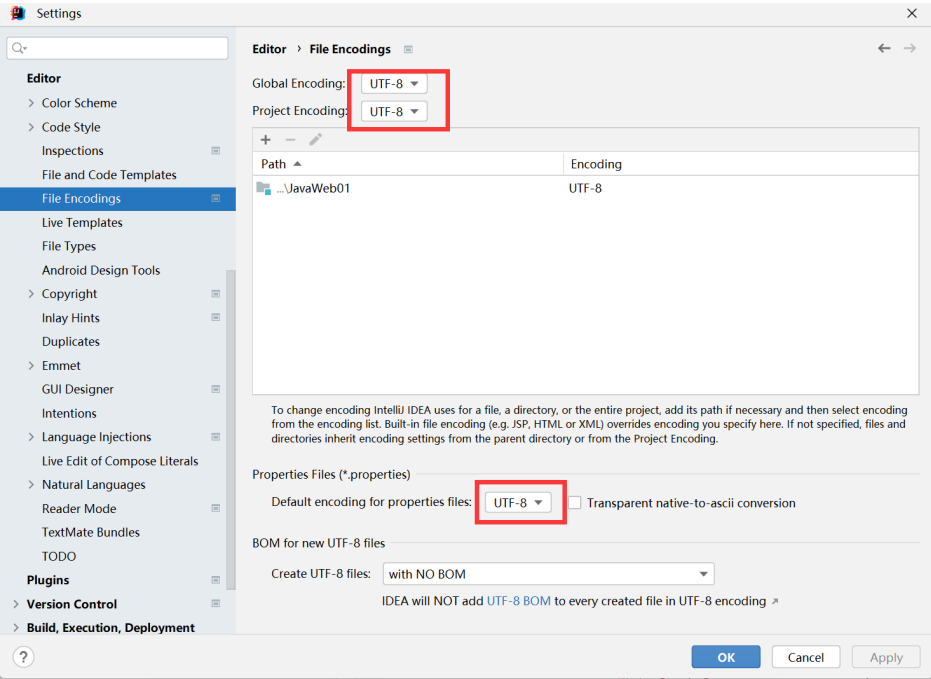Select Live Edit of Compose Literals
The height and width of the screenshot is (679, 931).
pos(120,461)
